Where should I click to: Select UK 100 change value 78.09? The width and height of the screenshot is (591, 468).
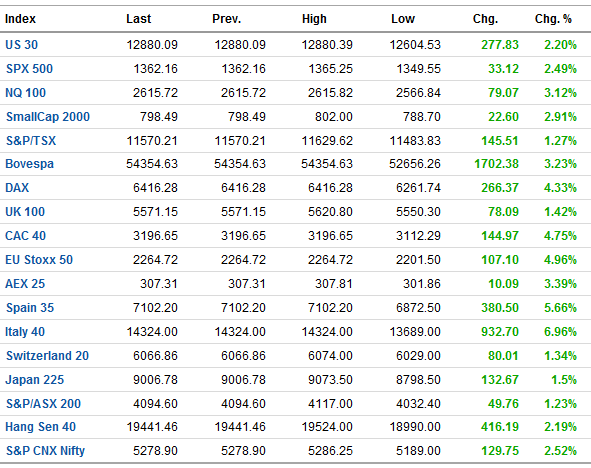pyautogui.click(x=503, y=212)
